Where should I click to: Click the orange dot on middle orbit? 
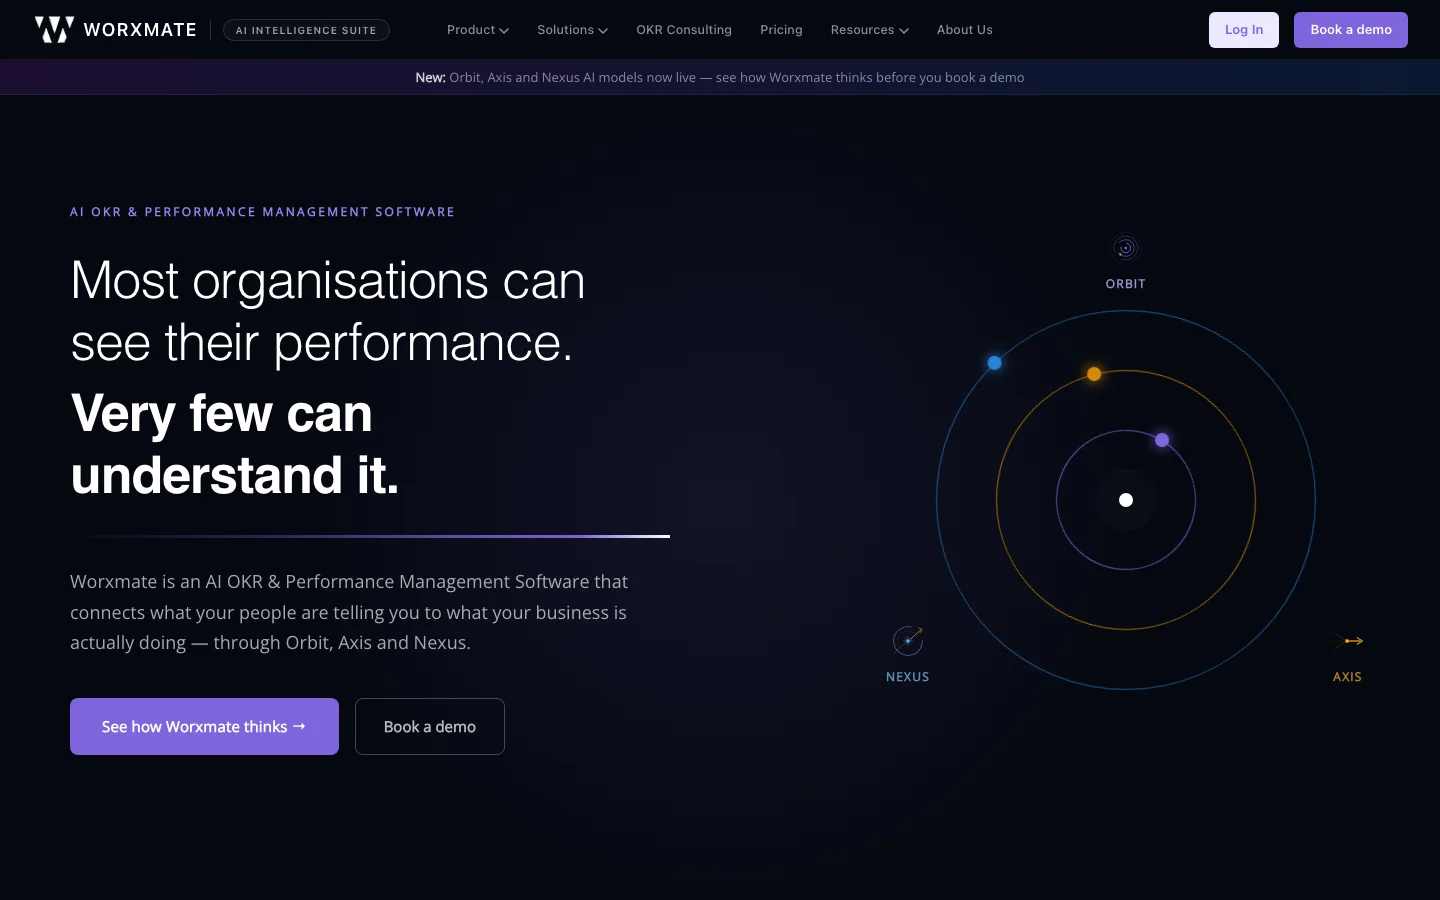(x=1094, y=374)
